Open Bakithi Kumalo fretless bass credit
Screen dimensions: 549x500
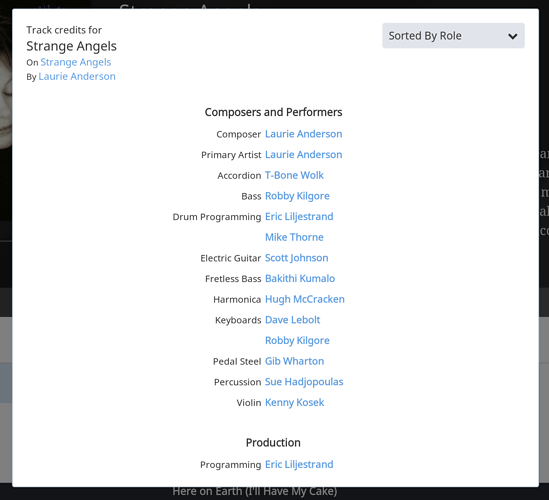tap(300, 278)
